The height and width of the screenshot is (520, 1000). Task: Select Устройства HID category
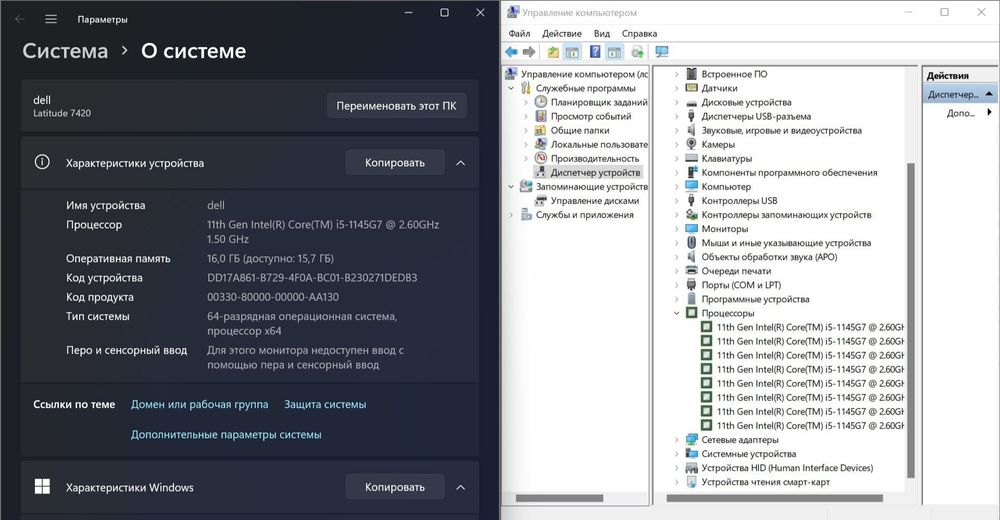(787, 468)
